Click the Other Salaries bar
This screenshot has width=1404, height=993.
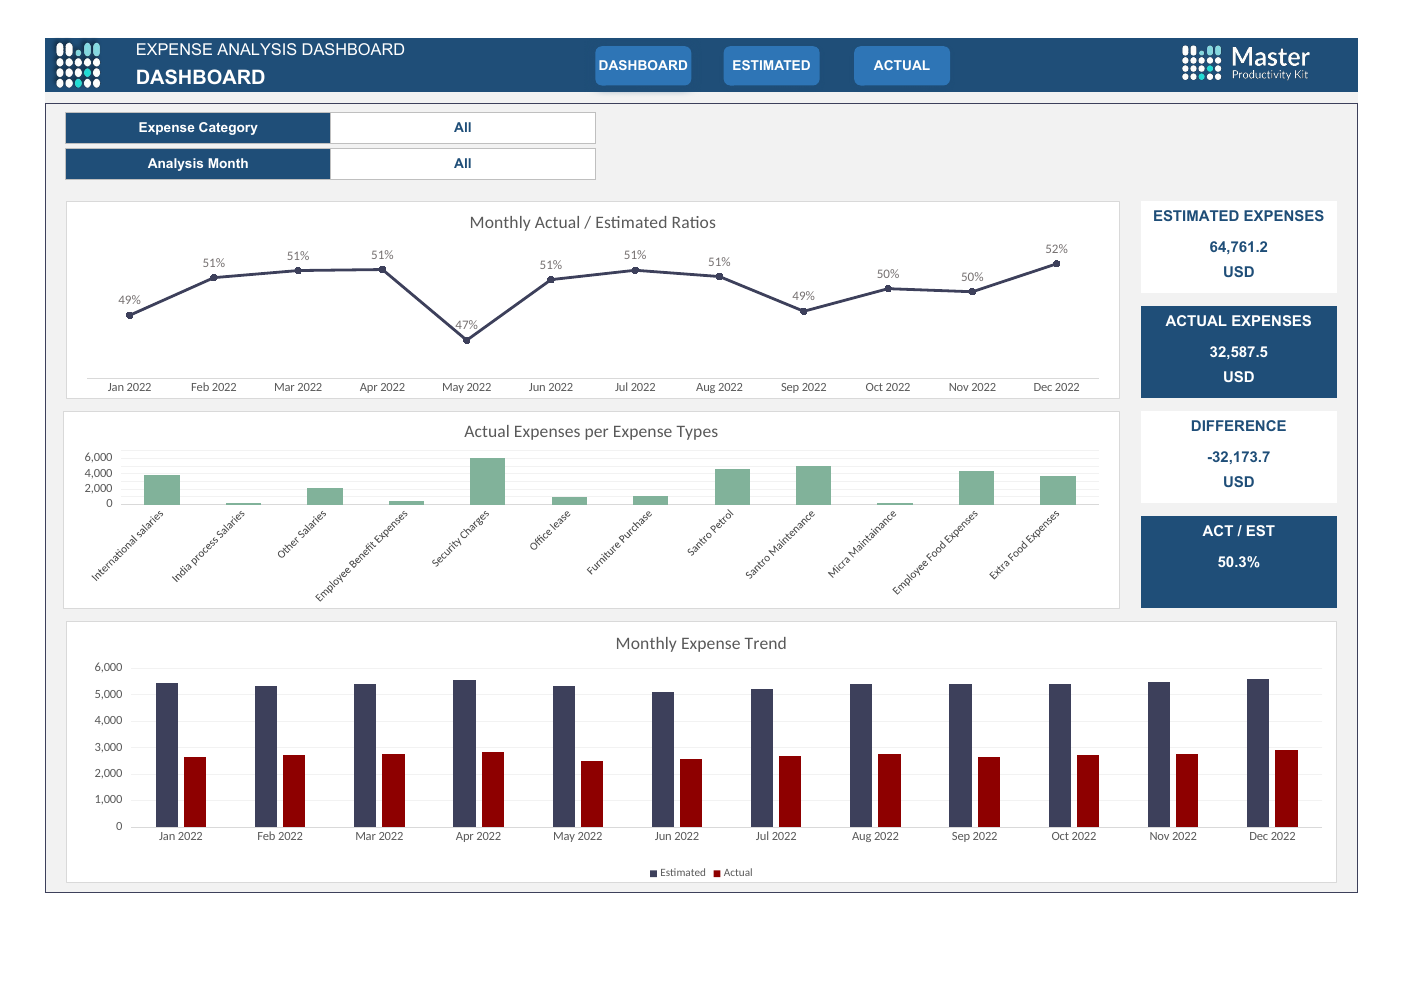tap(325, 496)
